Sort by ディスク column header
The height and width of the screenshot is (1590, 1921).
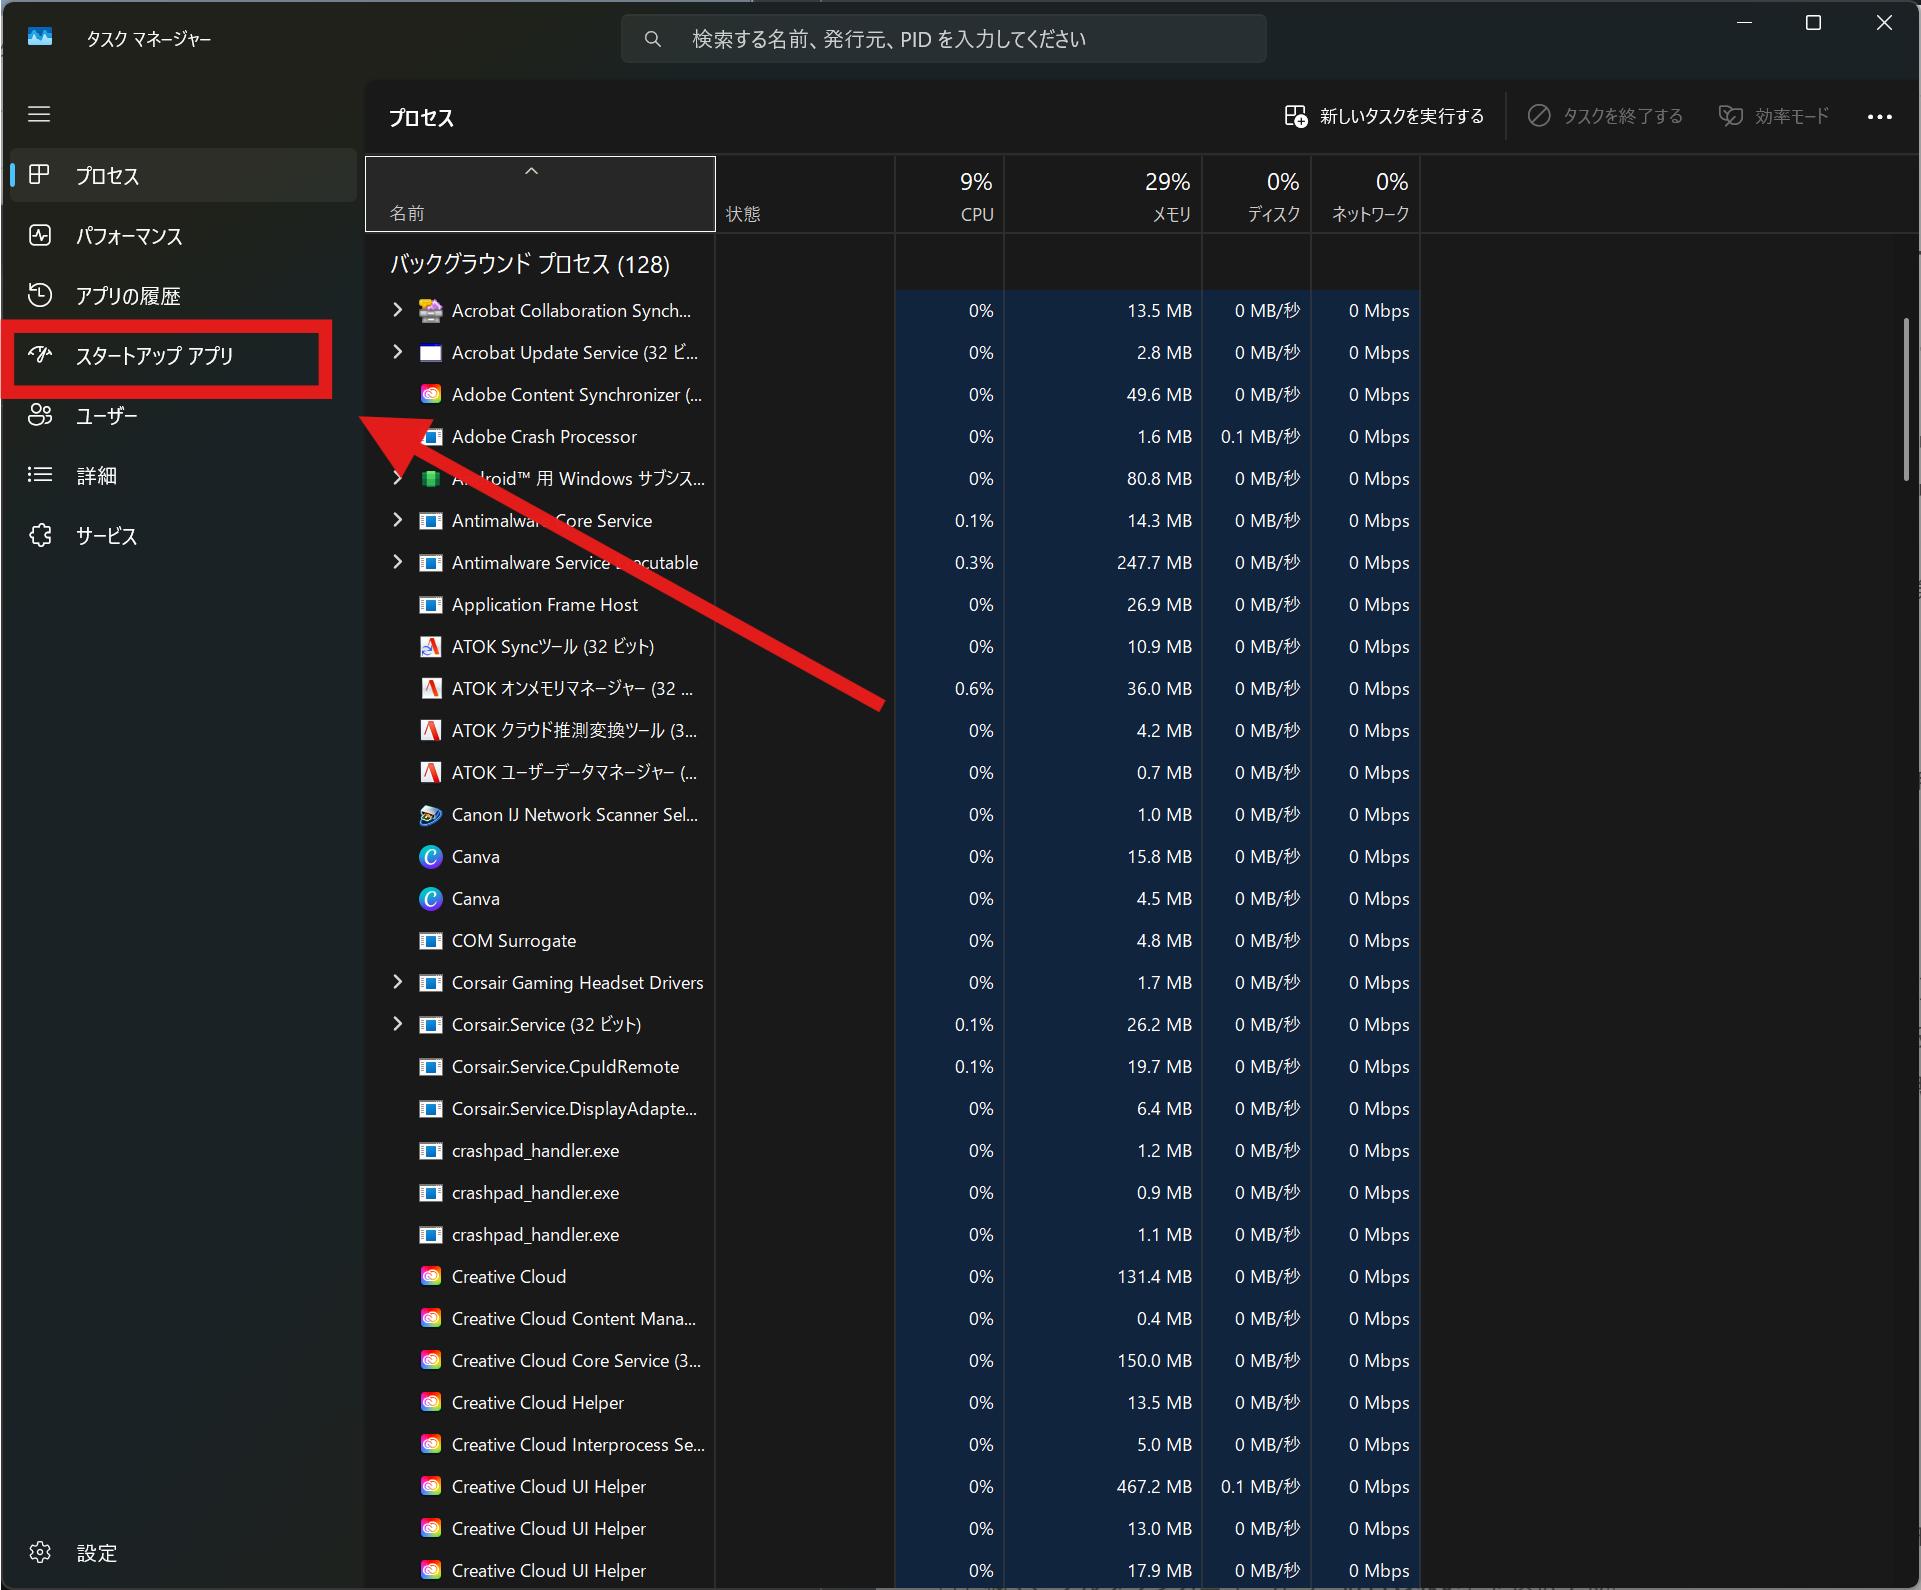point(1257,194)
